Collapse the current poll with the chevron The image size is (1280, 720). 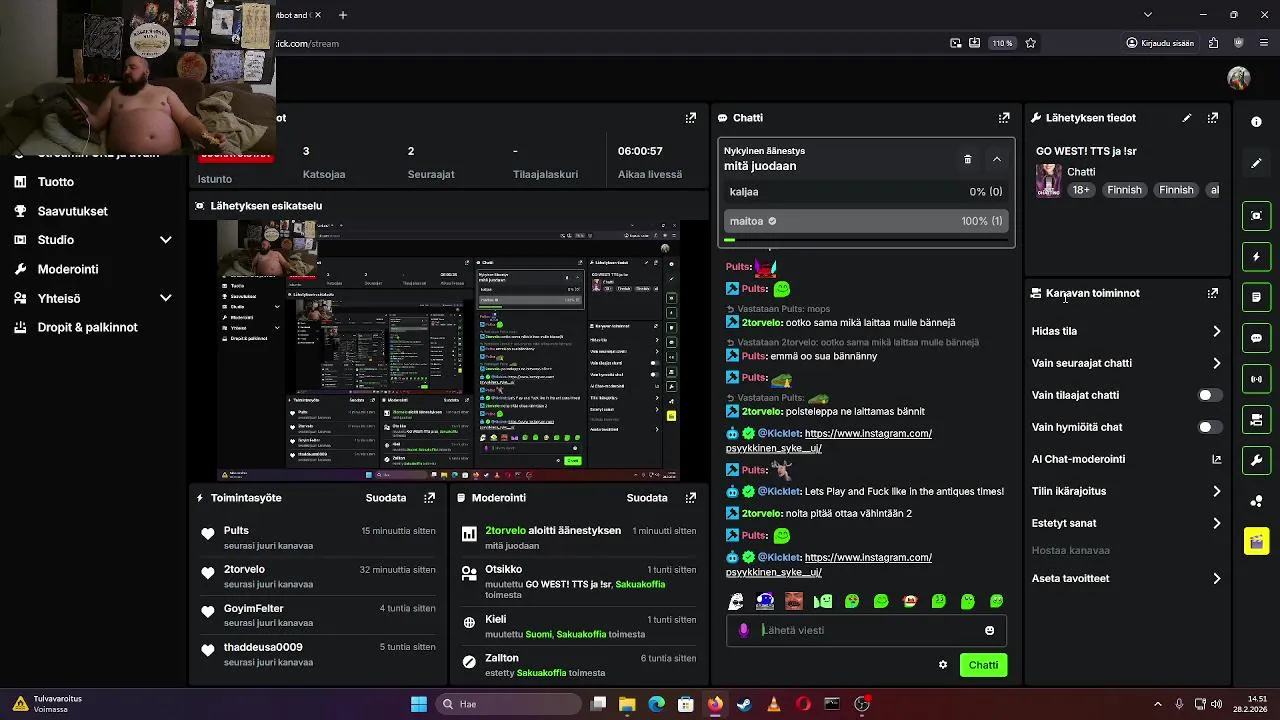click(996, 159)
